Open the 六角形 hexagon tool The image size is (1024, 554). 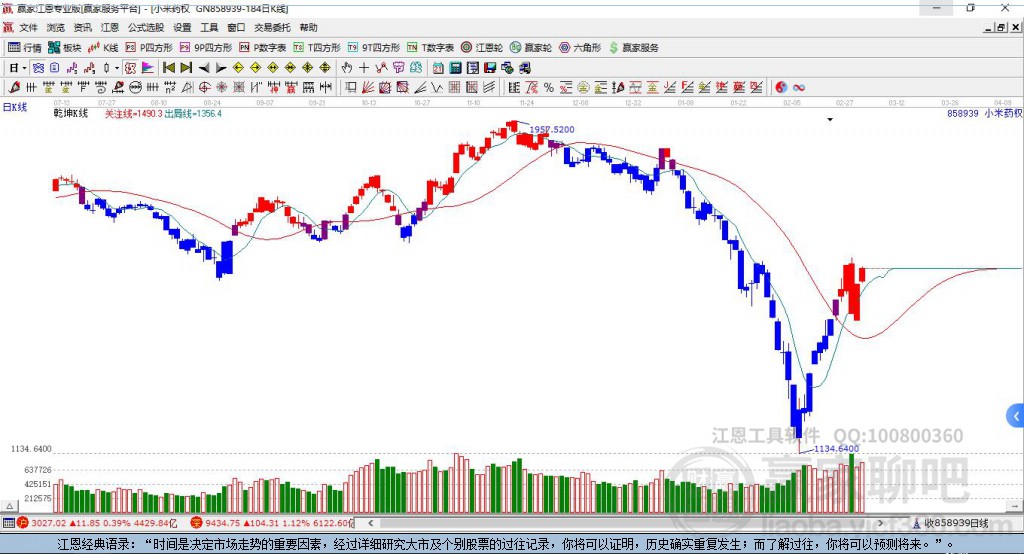(580, 48)
